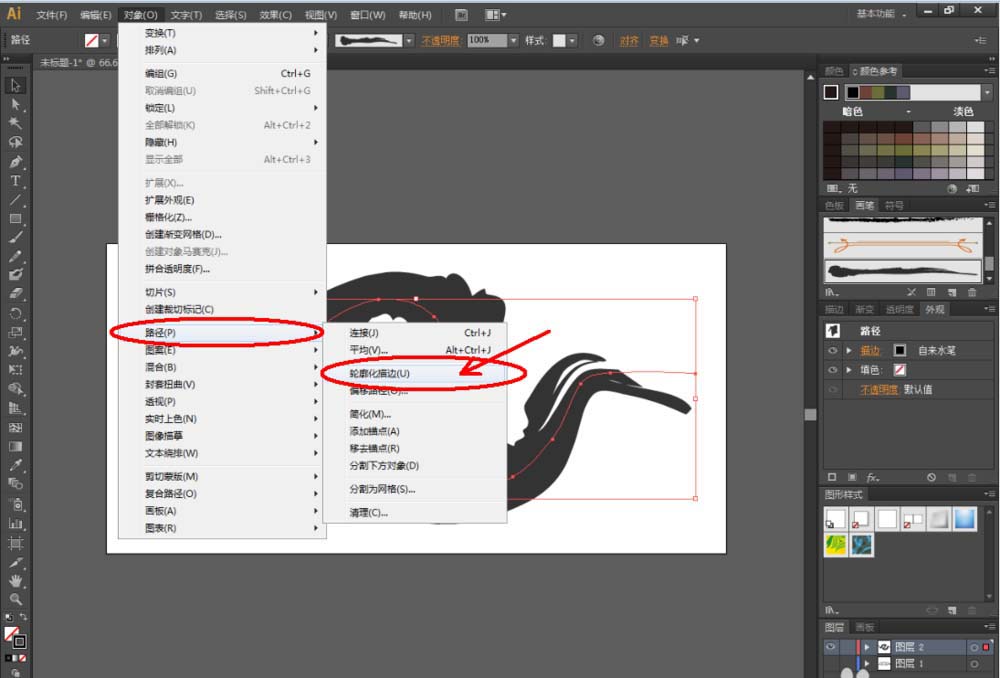This screenshot has width=1000, height=678.
Task: Click the 描边 link in Appearance panel
Action: tap(870, 350)
